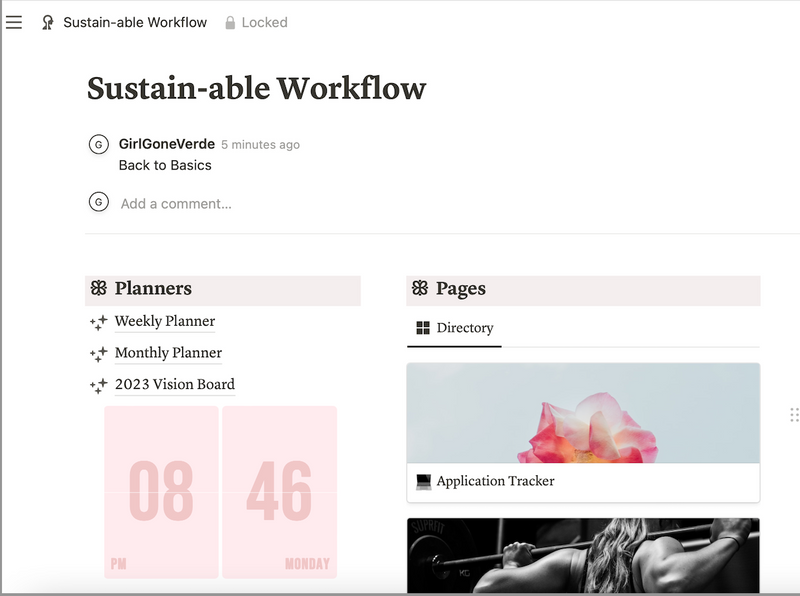Click the laptop icon on Application Tracker card

423,482
